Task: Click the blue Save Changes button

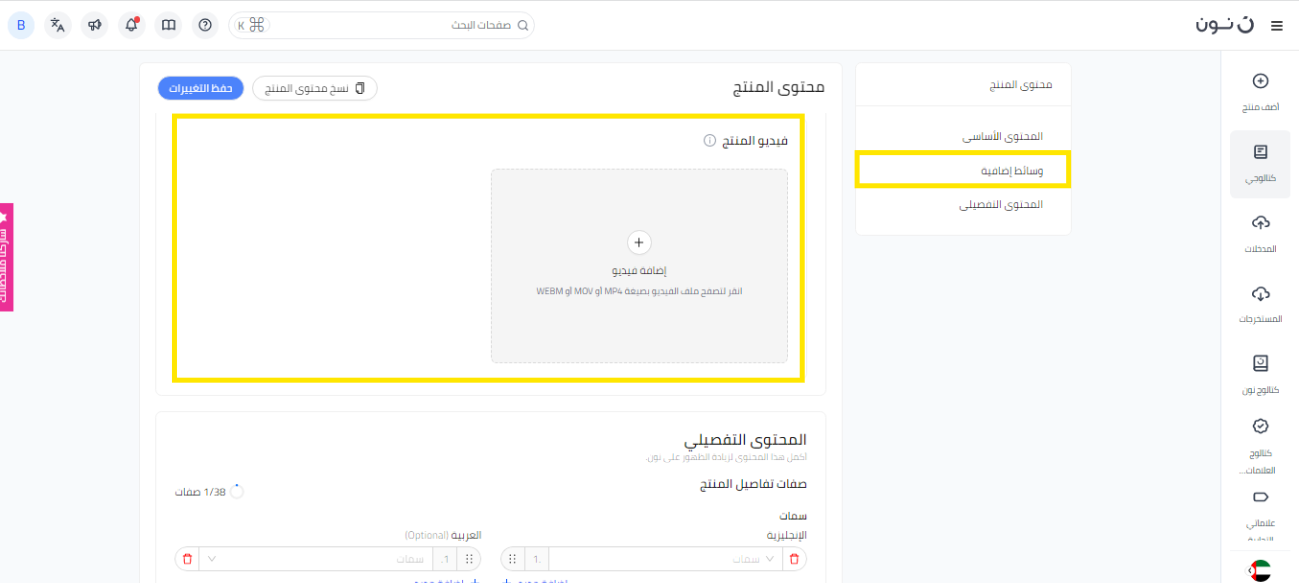Action: 201,89
